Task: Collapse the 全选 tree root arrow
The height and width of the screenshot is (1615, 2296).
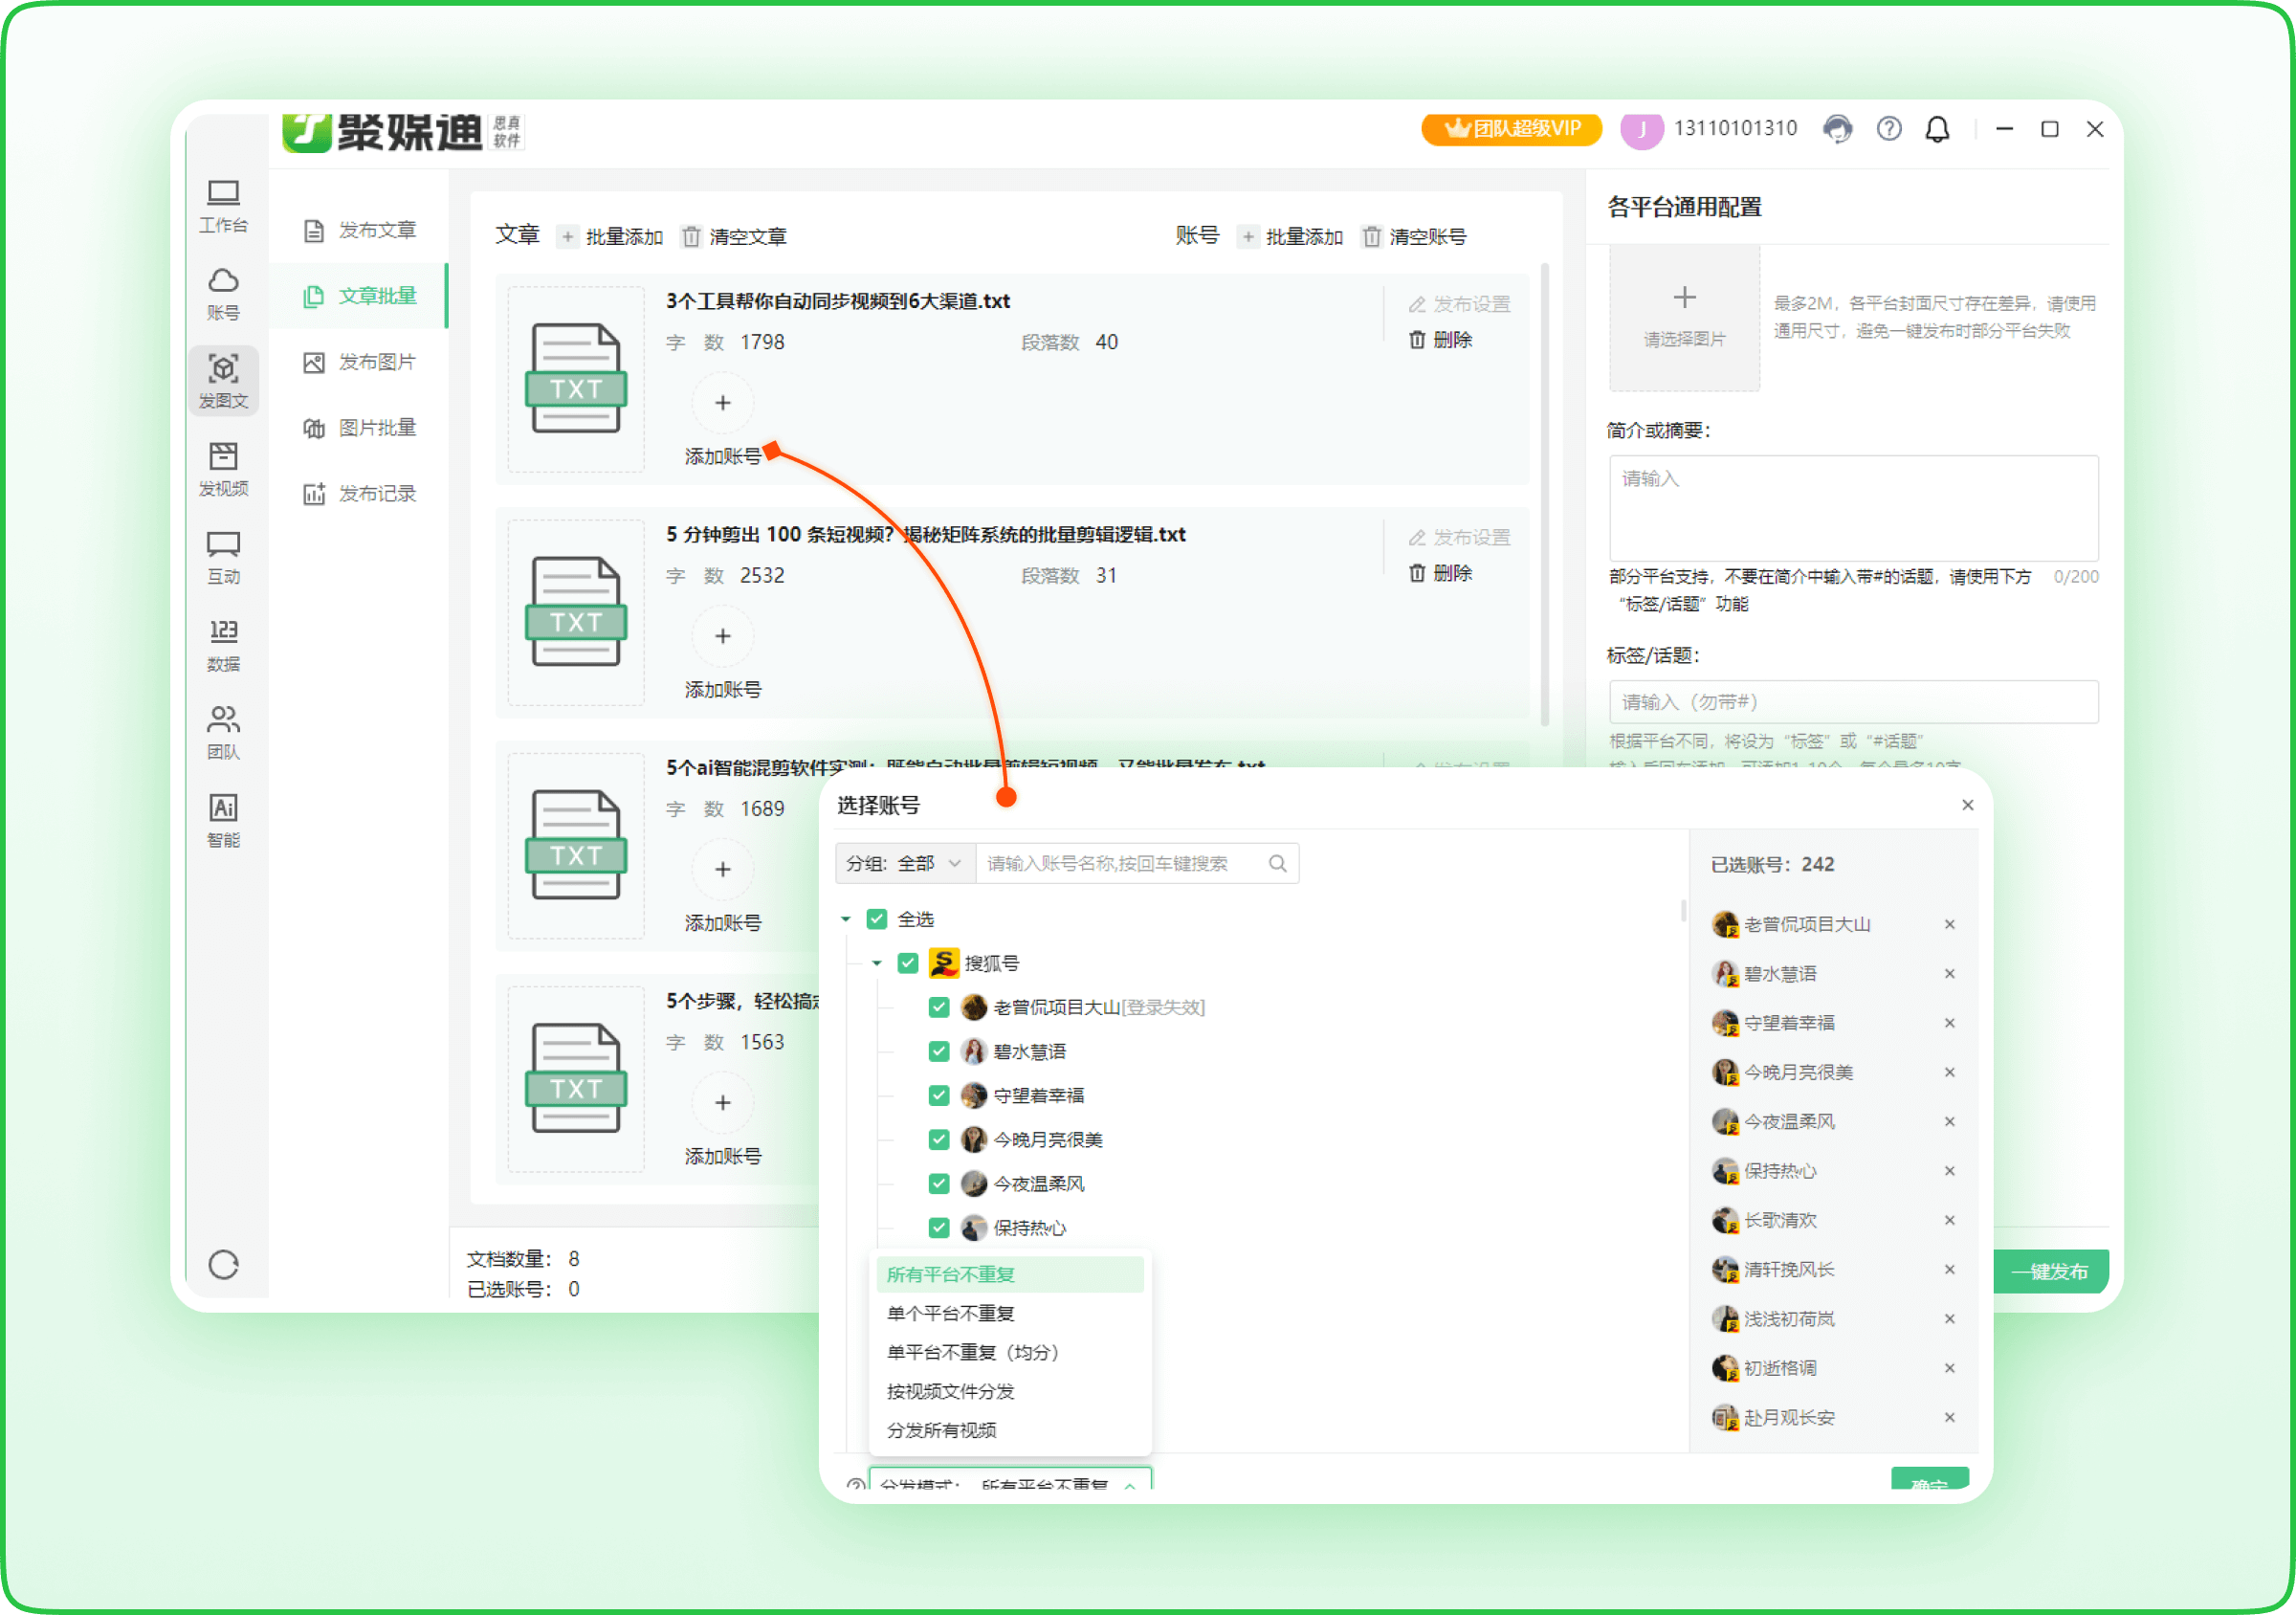Action: pyautogui.click(x=846, y=919)
